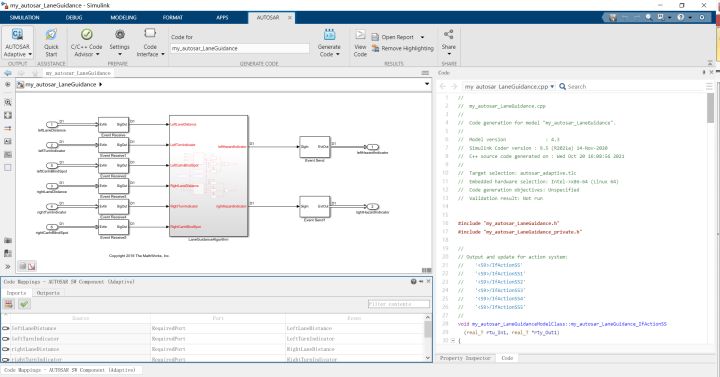
Task: Open the LaneGuidanceAlgorithm subsystem block
Action: coord(208,176)
